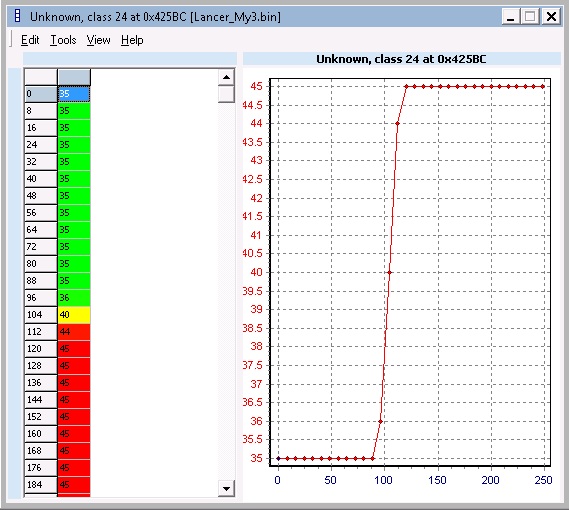
Task: Click the window system icon in title bar
Action: pos(17,16)
